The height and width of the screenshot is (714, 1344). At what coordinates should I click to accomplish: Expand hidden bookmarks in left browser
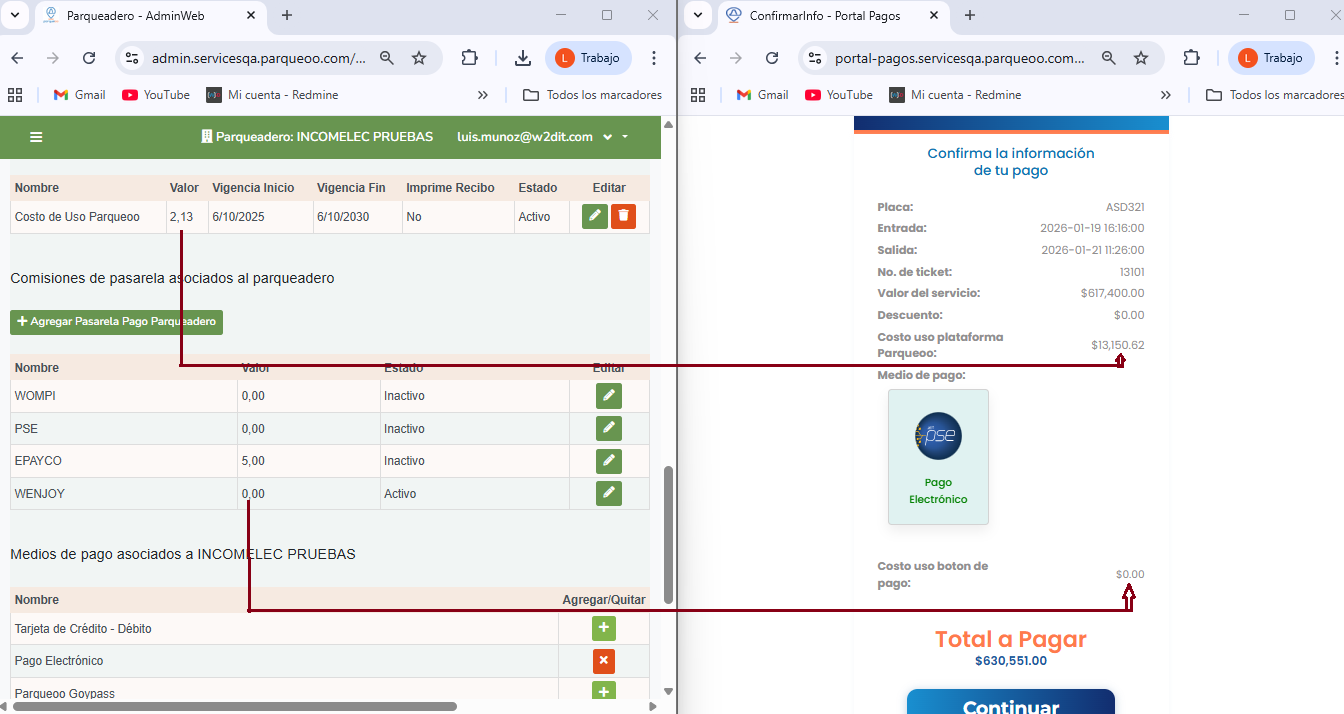point(483,95)
